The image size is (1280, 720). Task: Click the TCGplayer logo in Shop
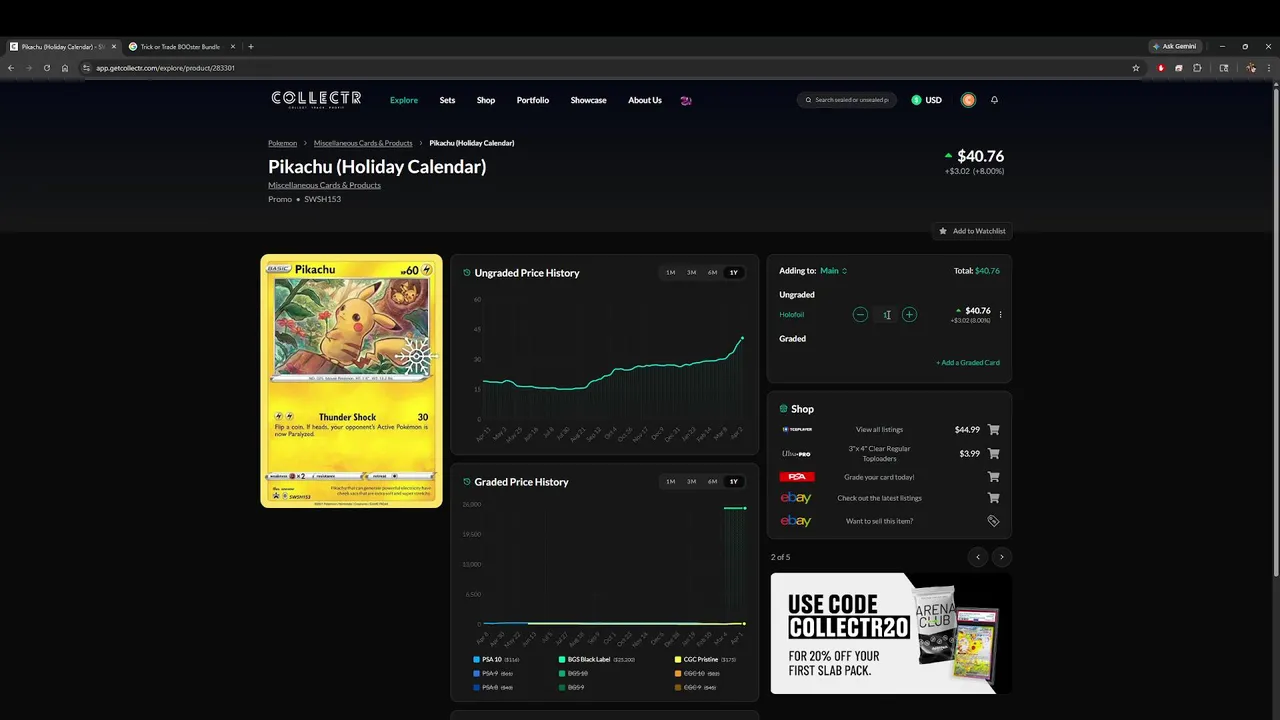coord(797,429)
